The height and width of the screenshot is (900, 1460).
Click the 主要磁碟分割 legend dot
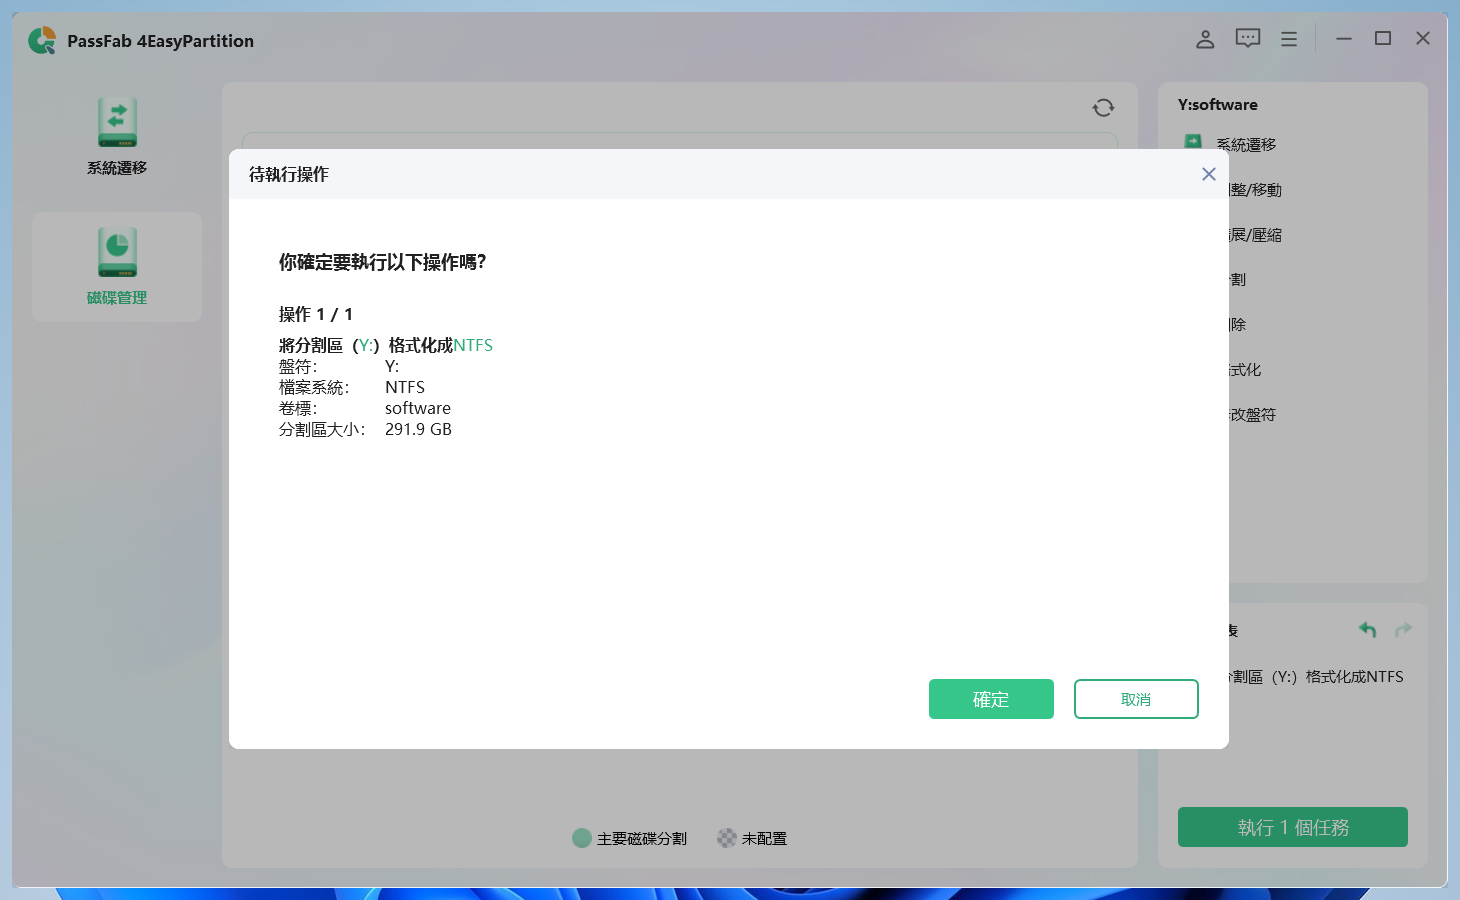pyautogui.click(x=582, y=838)
